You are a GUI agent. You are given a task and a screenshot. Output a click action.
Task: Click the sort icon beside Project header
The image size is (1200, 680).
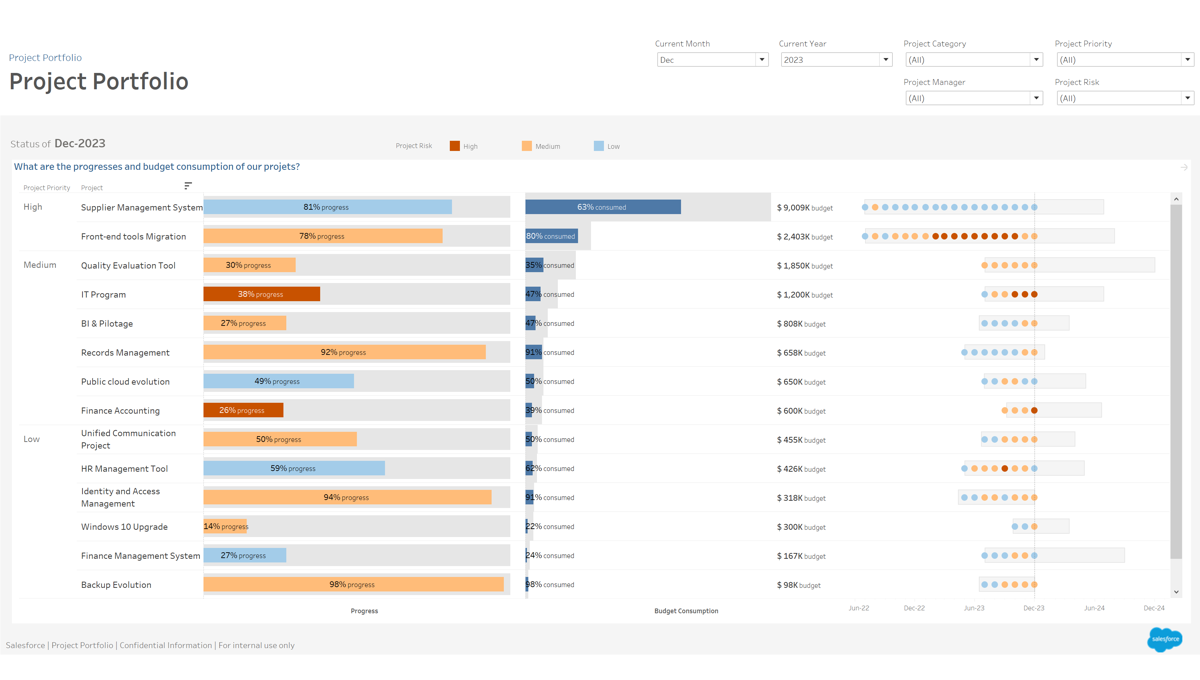pyautogui.click(x=188, y=186)
